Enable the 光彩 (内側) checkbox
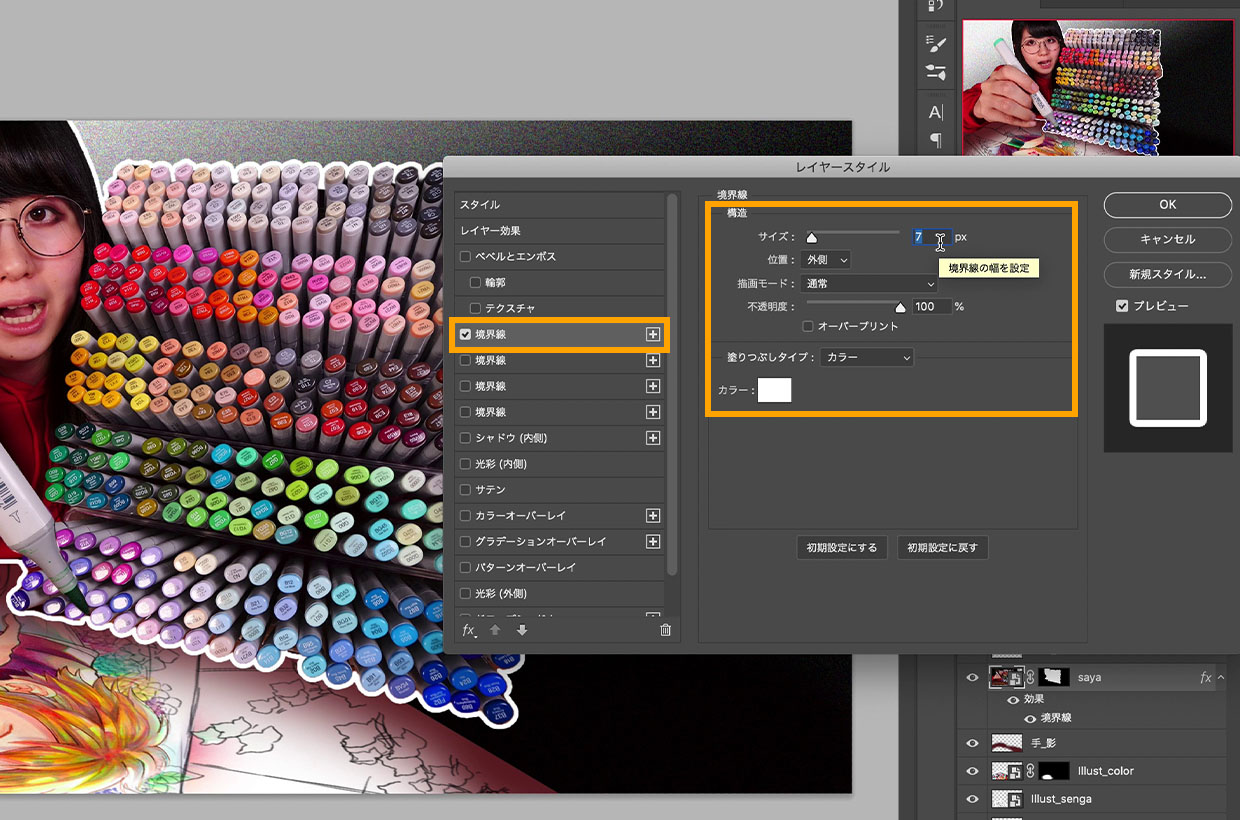The width and height of the screenshot is (1240, 820). click(x=465, y=464)
